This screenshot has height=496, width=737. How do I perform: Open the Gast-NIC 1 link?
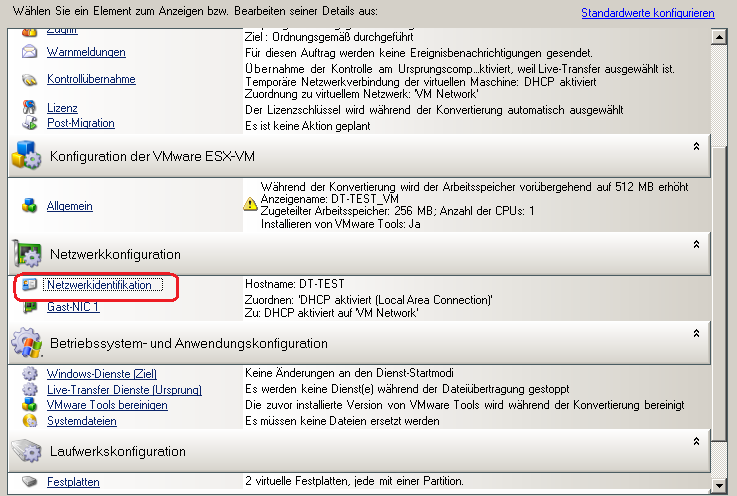click(x=73, y=307)
